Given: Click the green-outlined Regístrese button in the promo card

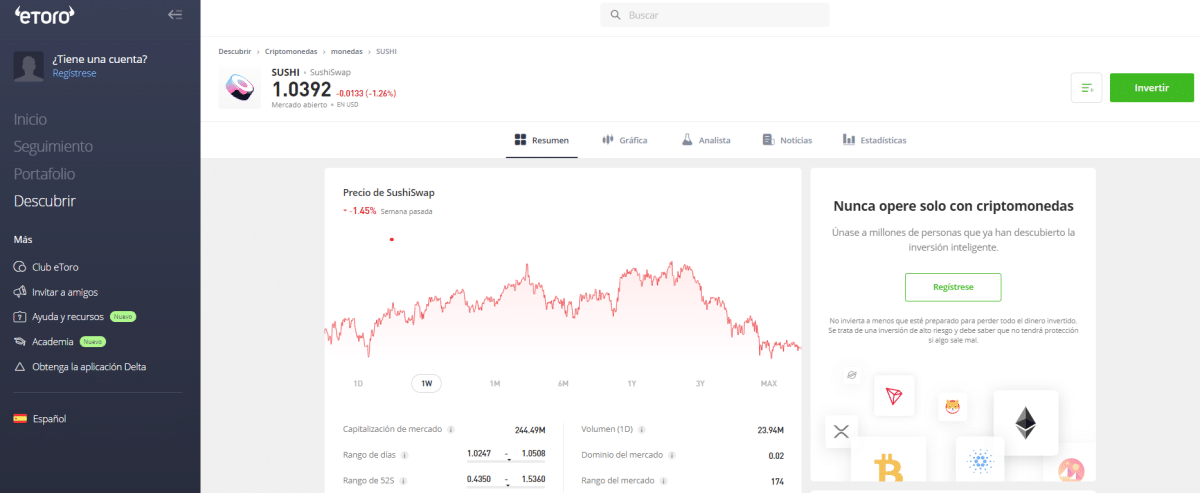Looking at the screenshot, I should tap(953, 287).
